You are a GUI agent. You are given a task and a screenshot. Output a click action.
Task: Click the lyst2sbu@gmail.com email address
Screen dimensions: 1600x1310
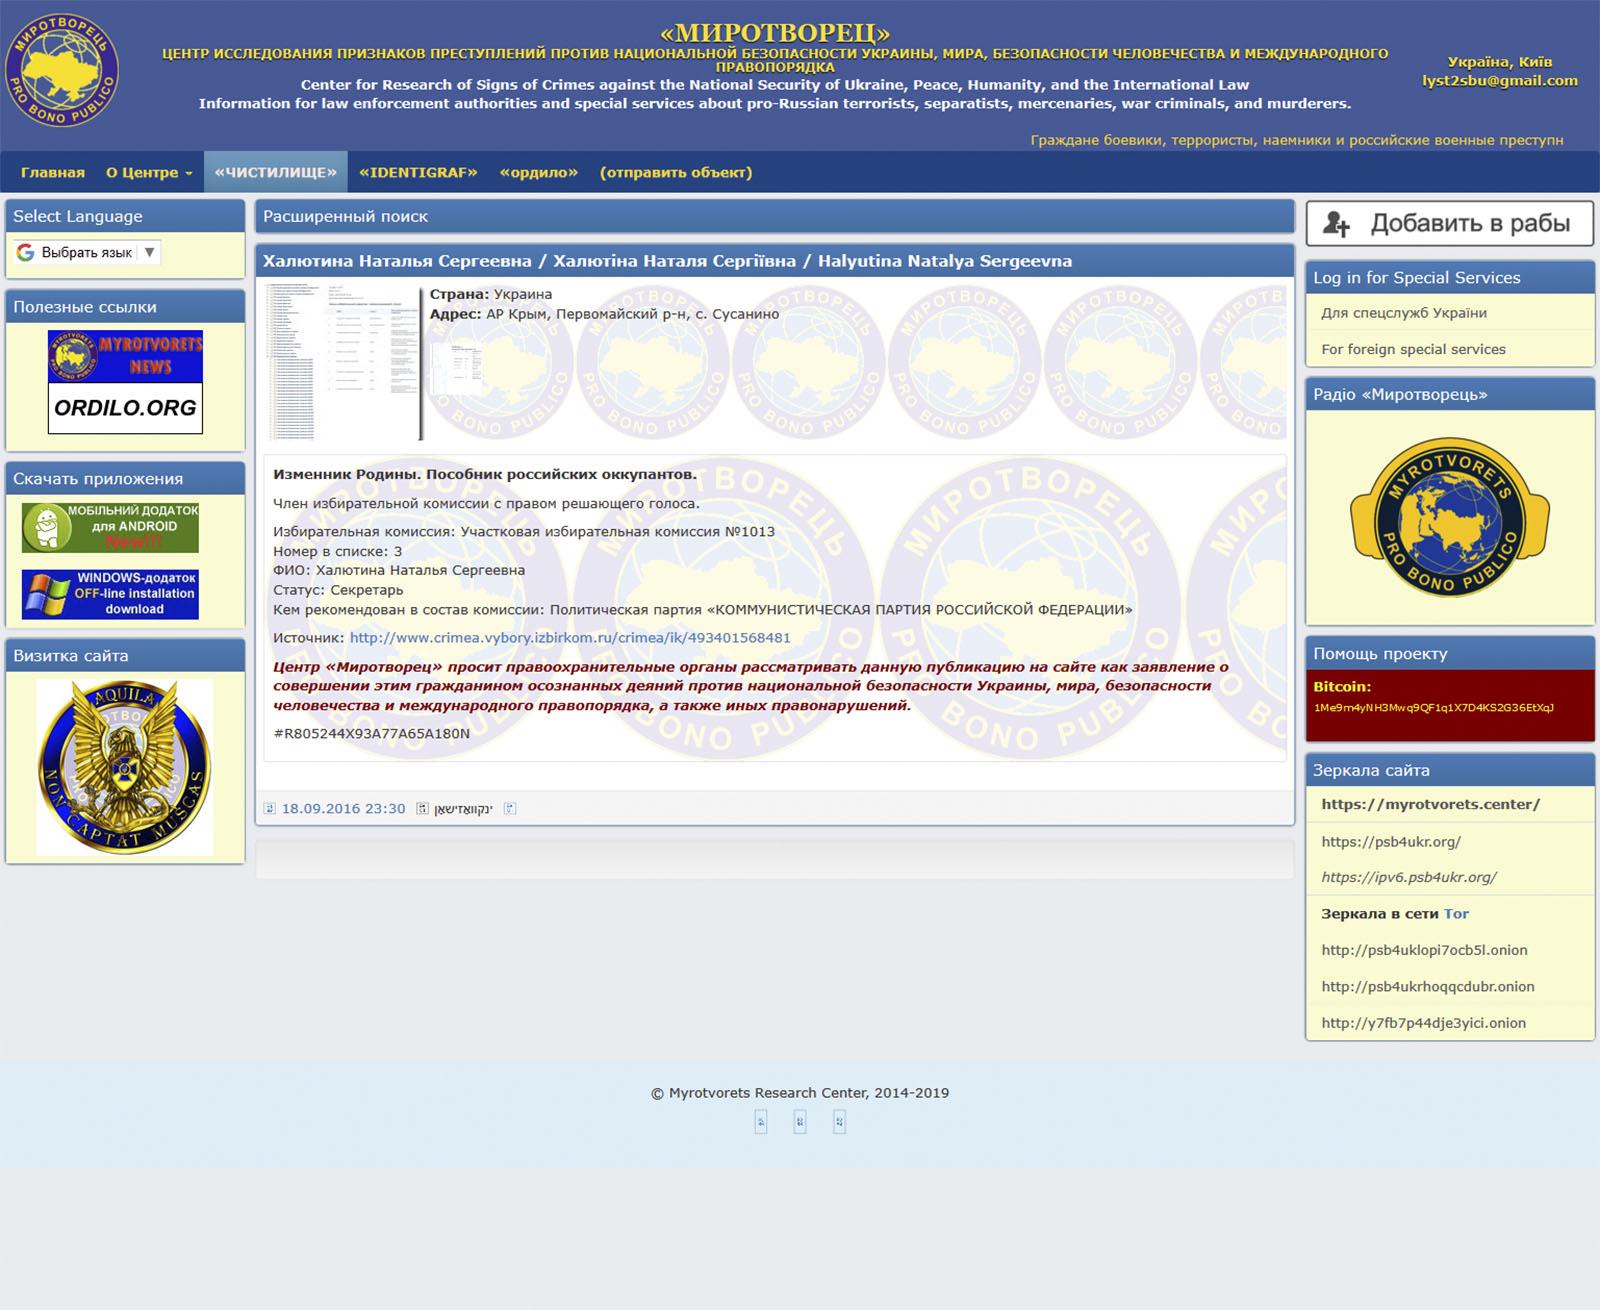click(x=1500, y=80)
